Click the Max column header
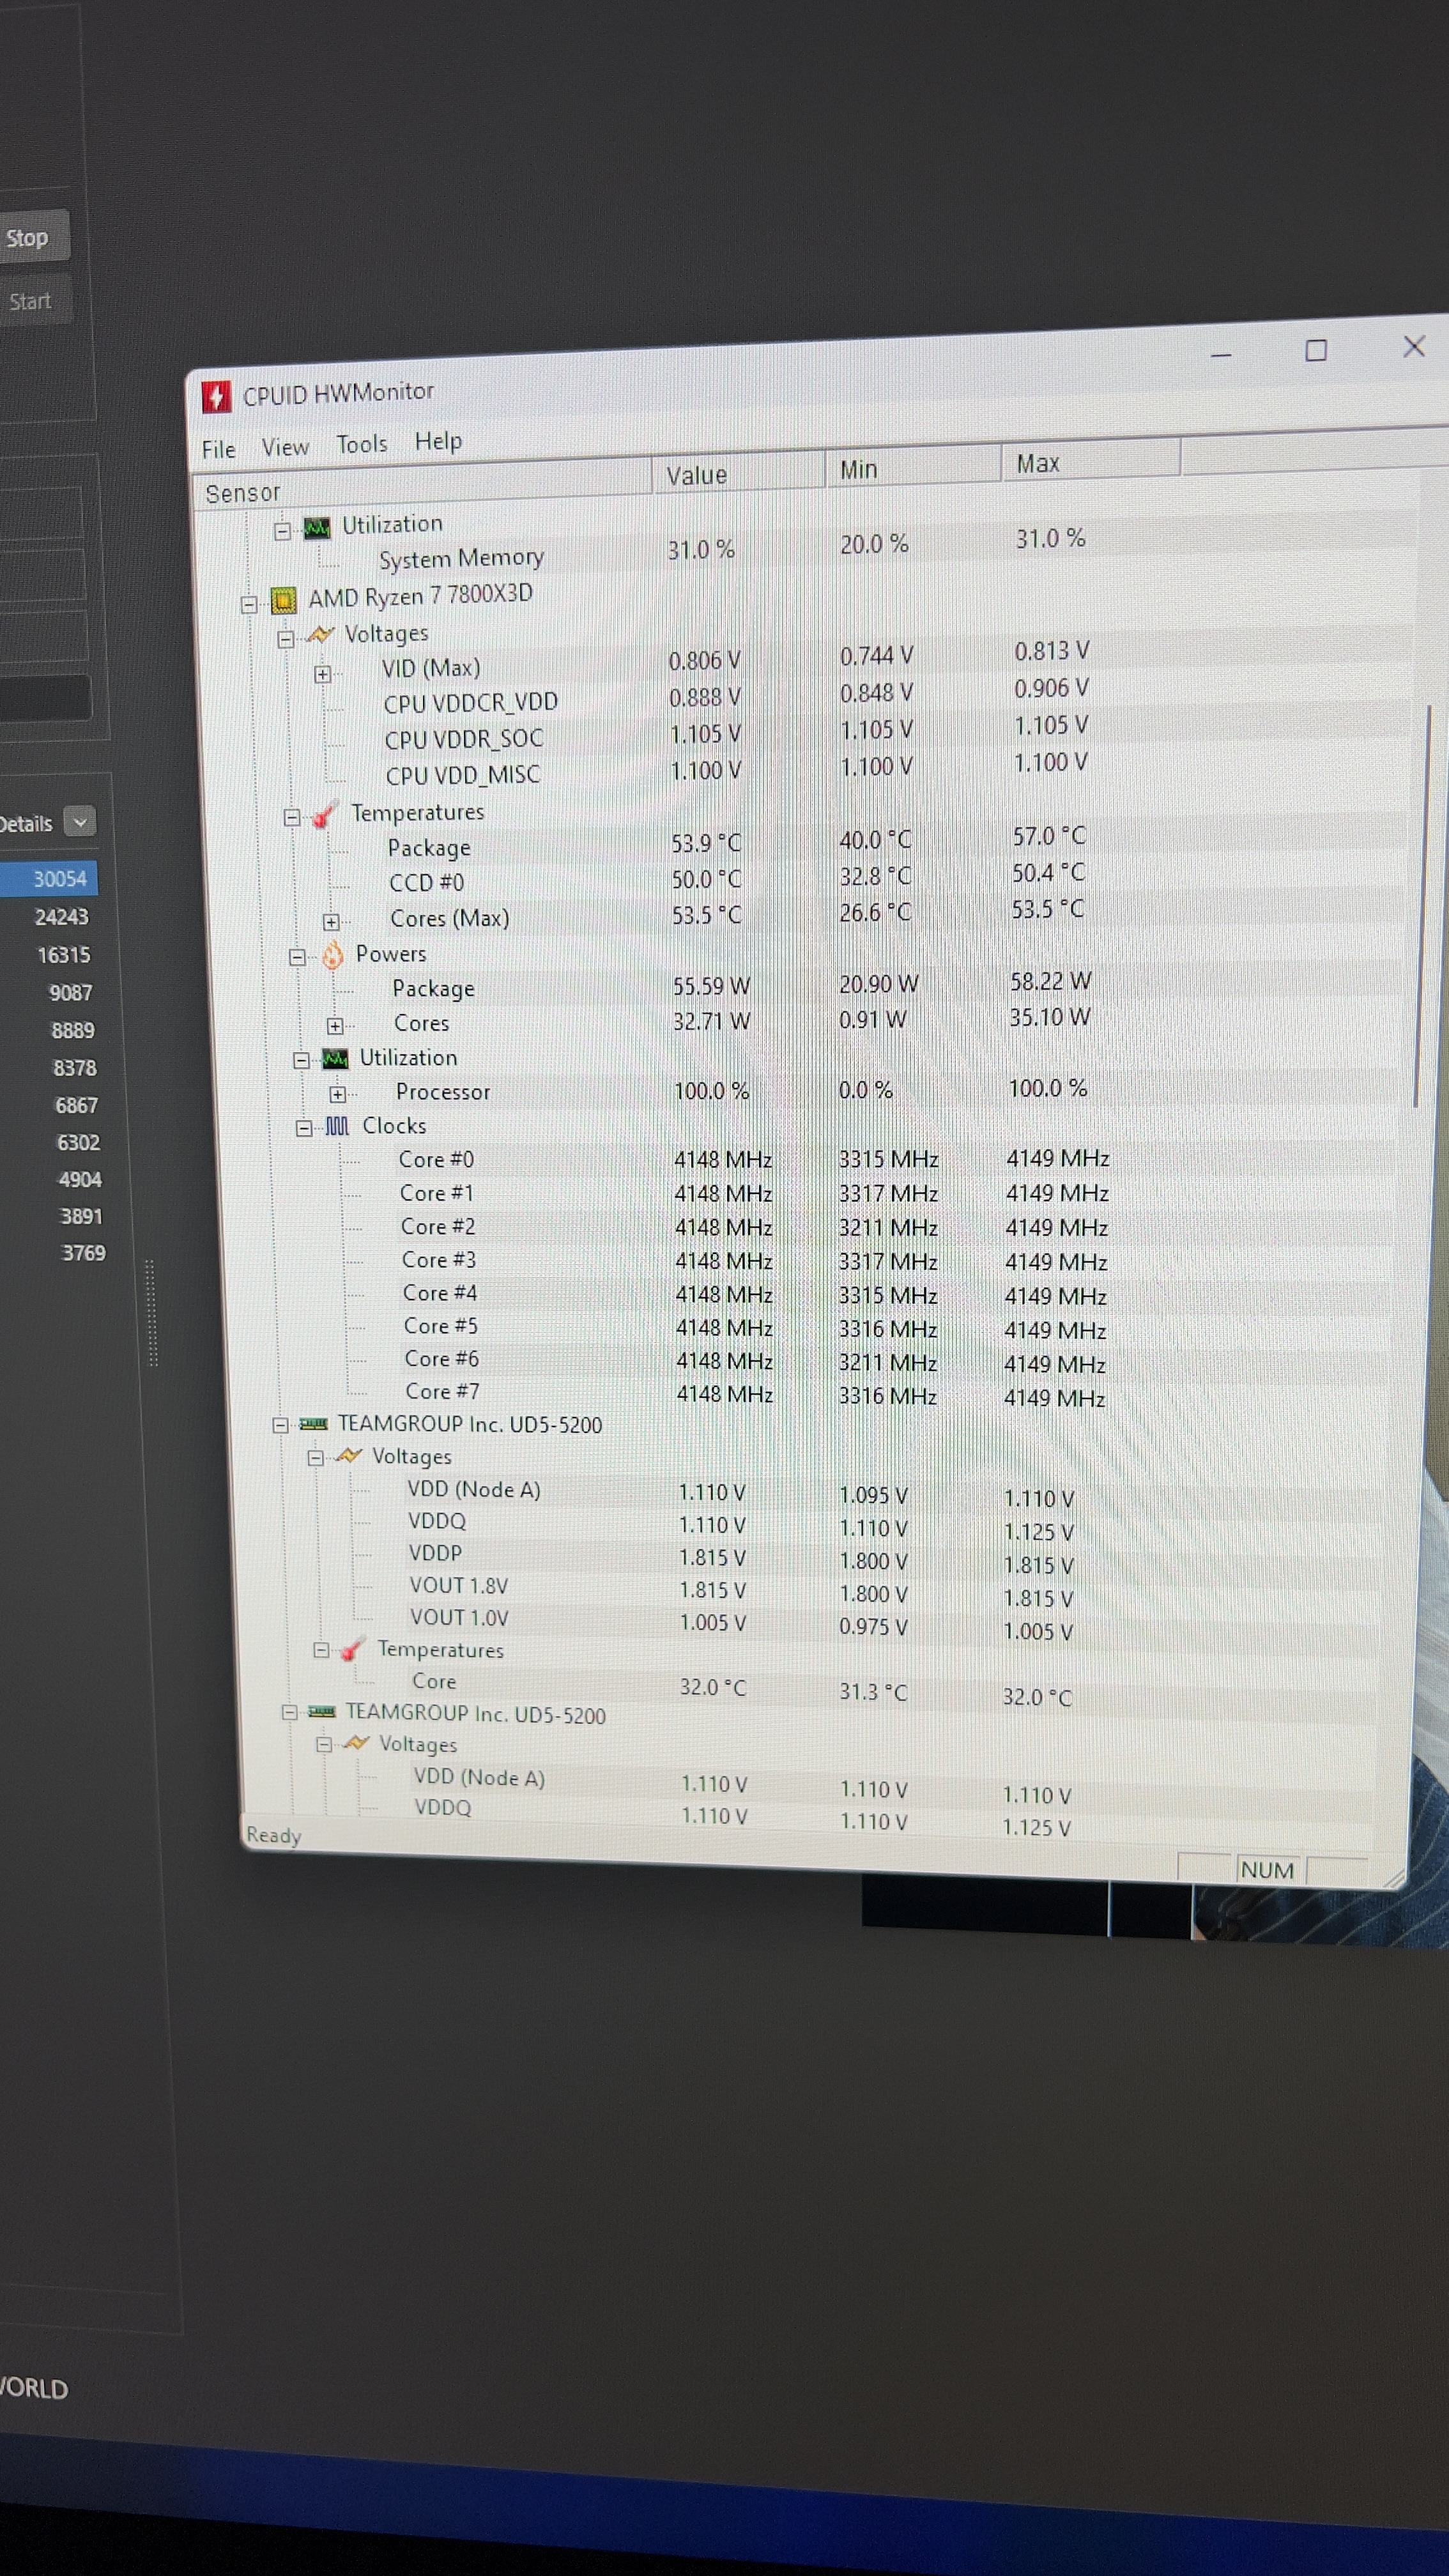The image size is (1449, 2576). (x=1091, y=461)
